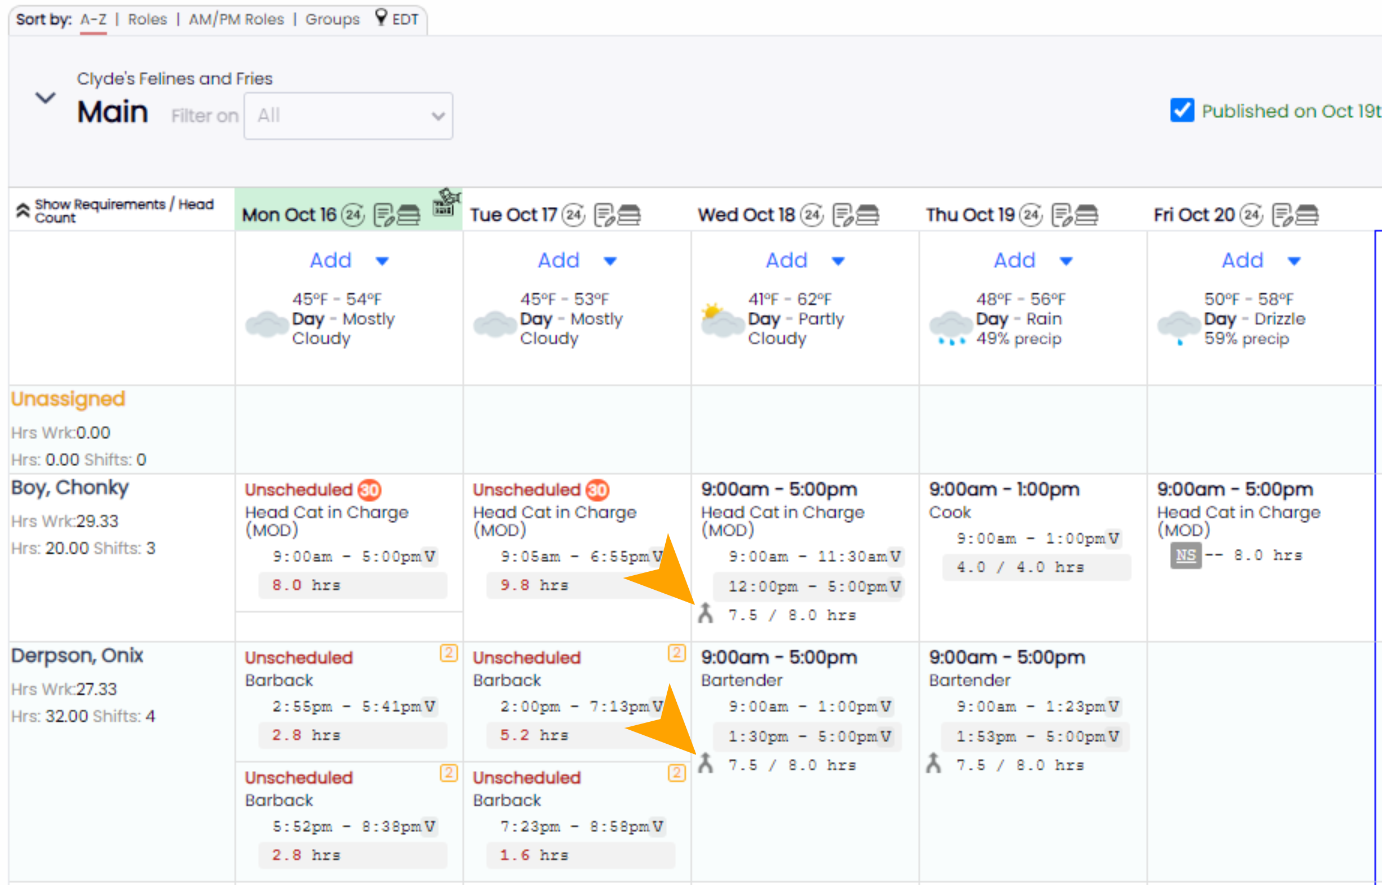Open the arrow menu beside Wednesday's Add
The height and width of the screenshot is (887, 1382).
click(838, 261)
